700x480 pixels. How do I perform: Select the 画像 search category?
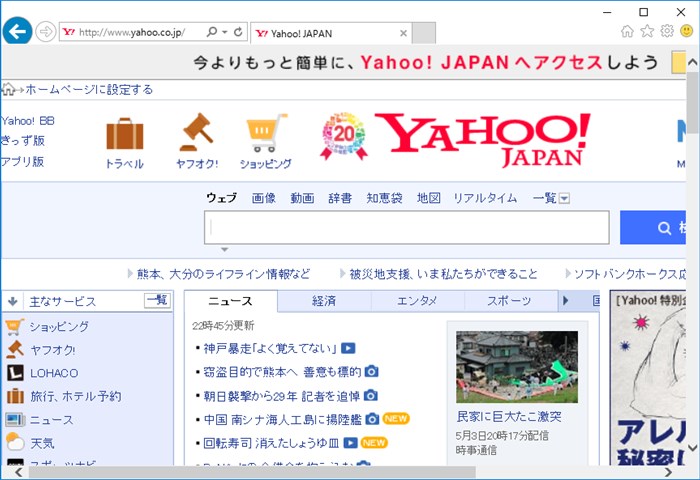click(264, 198)
